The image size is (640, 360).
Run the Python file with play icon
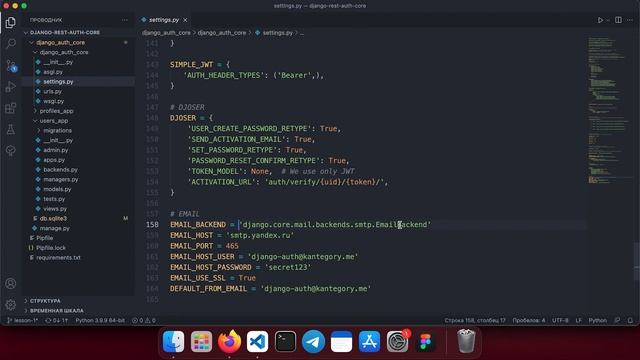(x=600, y=20)
